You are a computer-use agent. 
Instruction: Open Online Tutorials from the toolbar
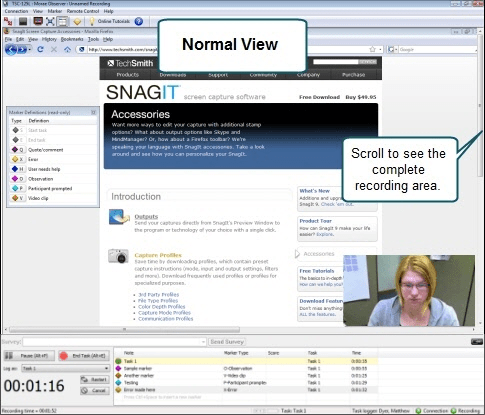pyautogui.click(x=110, y=21)
